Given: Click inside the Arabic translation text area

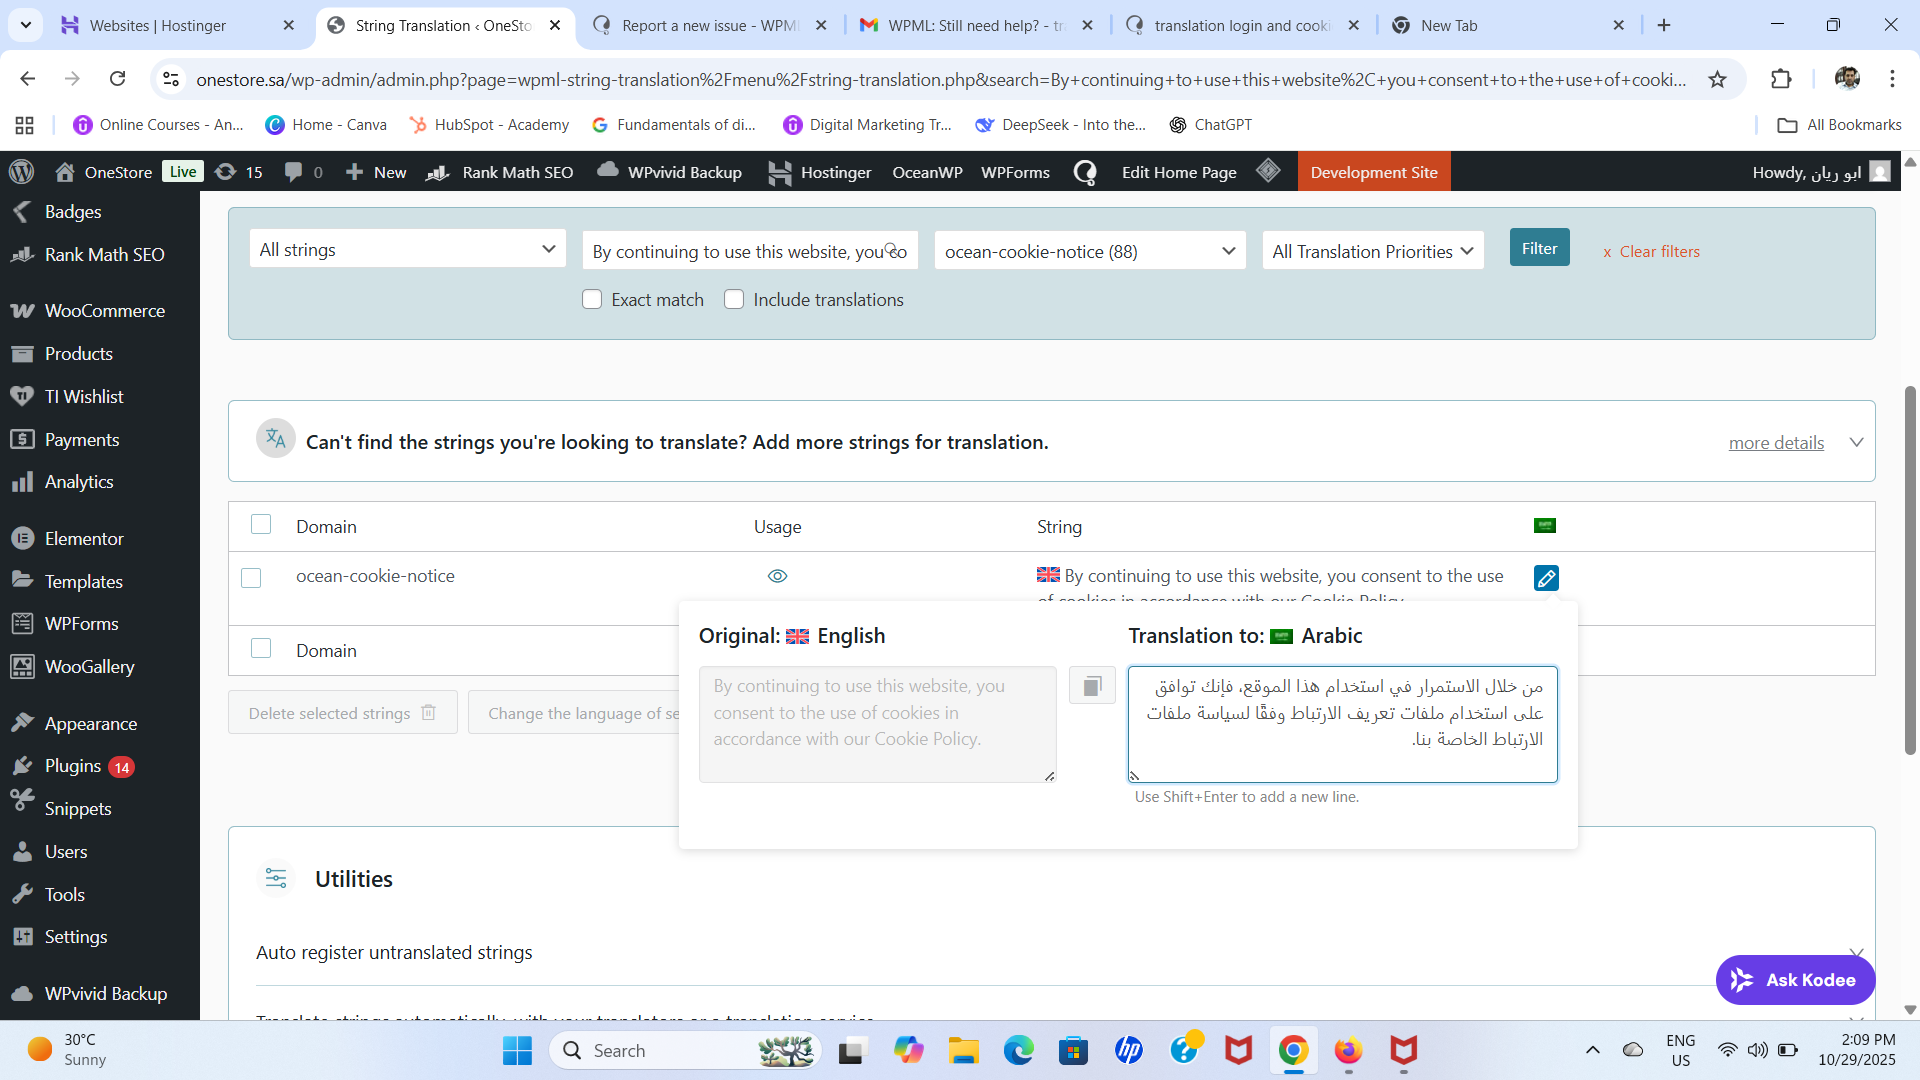Looking at the screenshot, I should coord(1342,724).
